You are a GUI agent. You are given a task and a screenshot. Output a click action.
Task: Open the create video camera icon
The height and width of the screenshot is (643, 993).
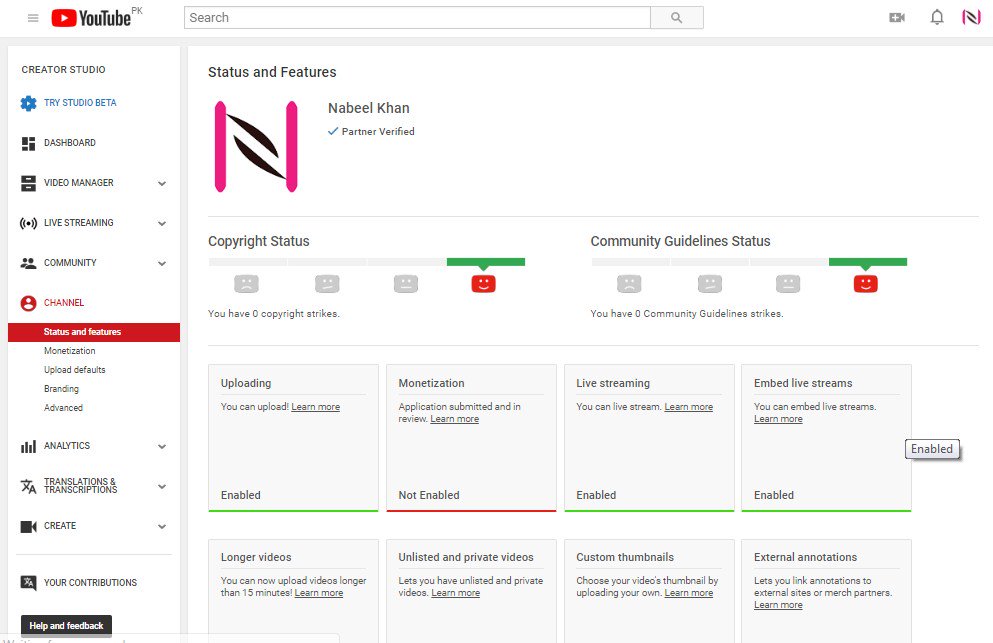coord(897,18)
